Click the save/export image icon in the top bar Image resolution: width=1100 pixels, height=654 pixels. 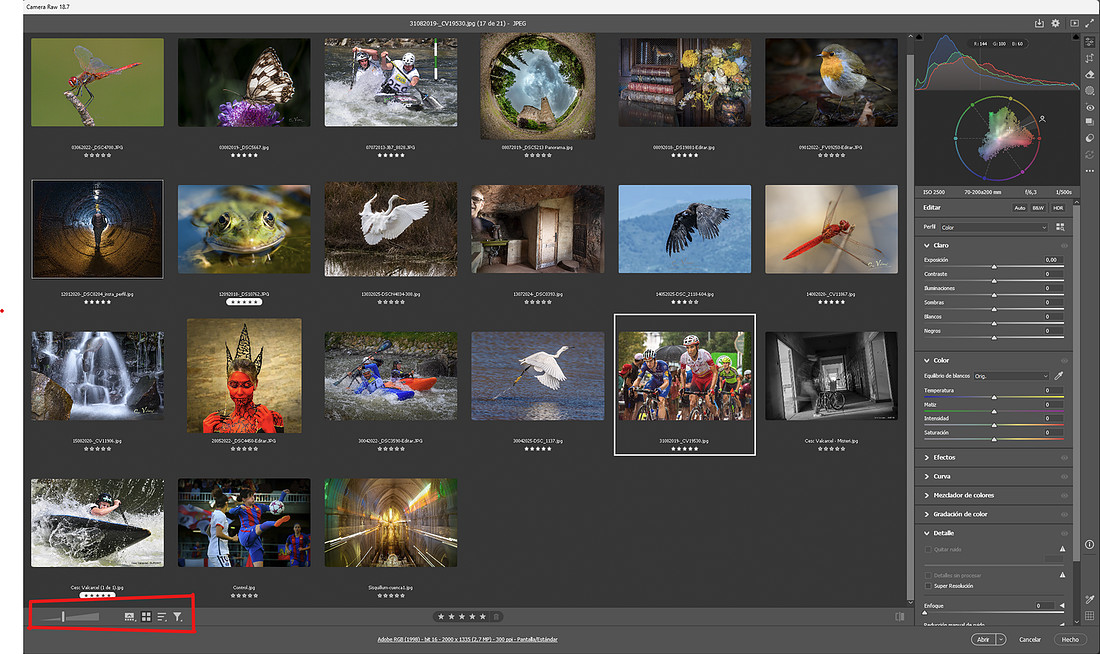pos(1039,23)
